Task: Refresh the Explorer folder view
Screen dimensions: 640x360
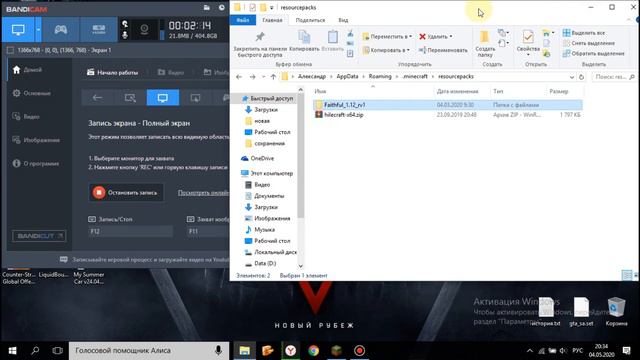Action: click(x=581, y=77)
